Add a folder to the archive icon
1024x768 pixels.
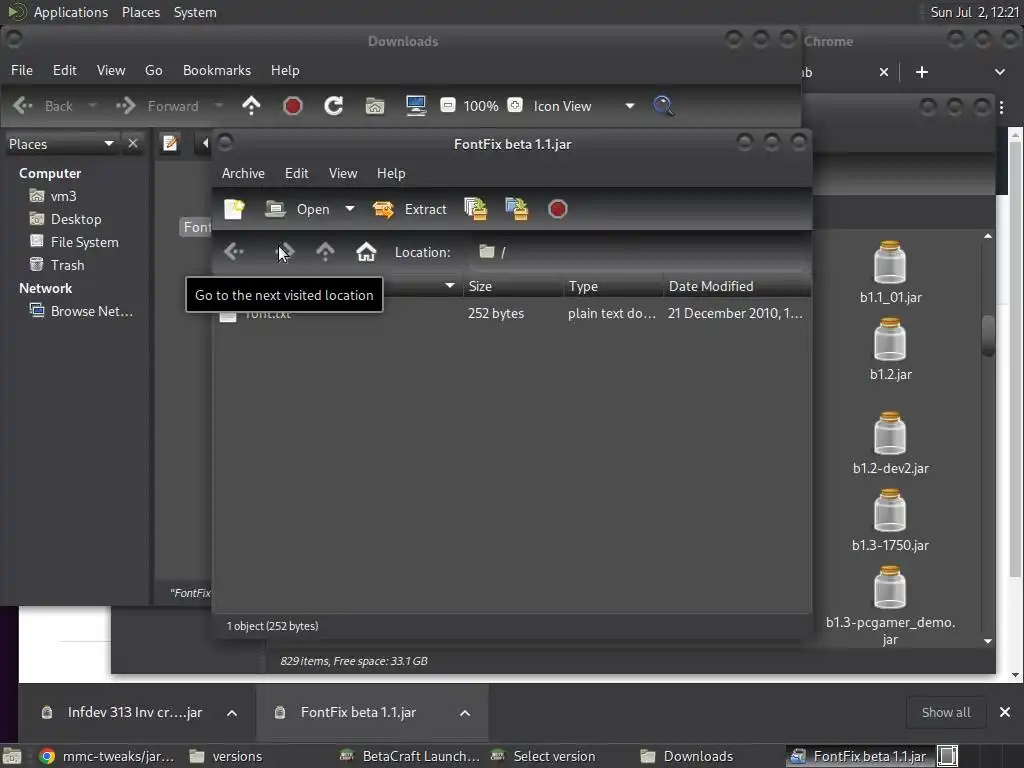coord(517,209)
